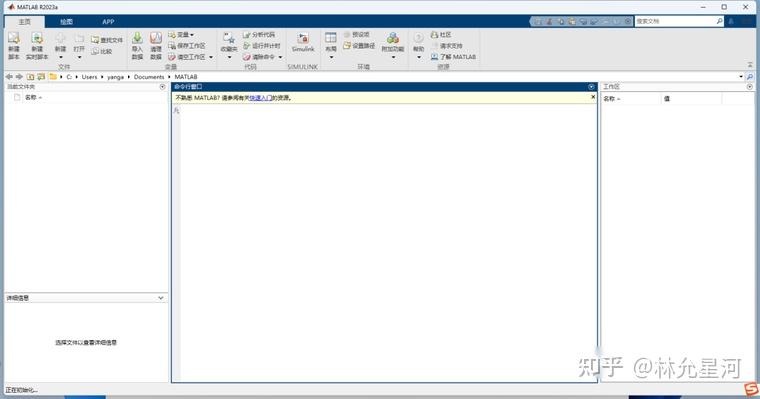Screen dimensions: 760x399
Task: Click the up-one-level folder icon
Action: click(x=31, y=77)
